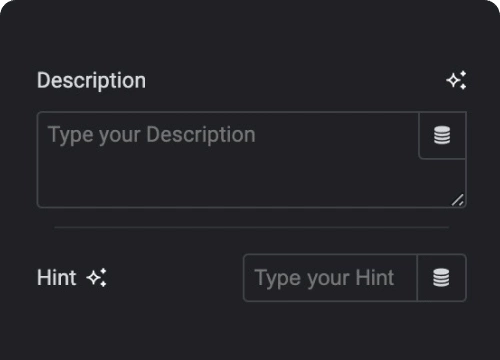Generate Description text with the AI icon
Image resolution: width=500 pixels, height=360 pixels.
456,80
